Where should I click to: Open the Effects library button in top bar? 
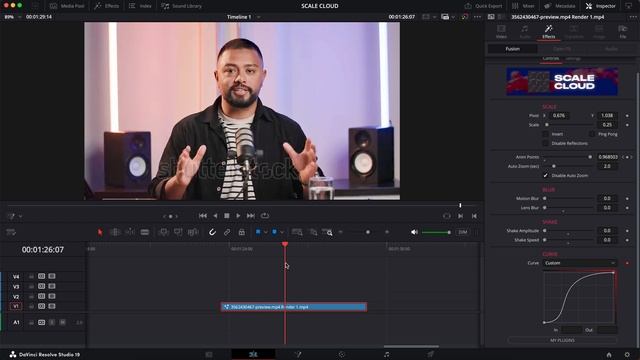[x=107, y=6]
